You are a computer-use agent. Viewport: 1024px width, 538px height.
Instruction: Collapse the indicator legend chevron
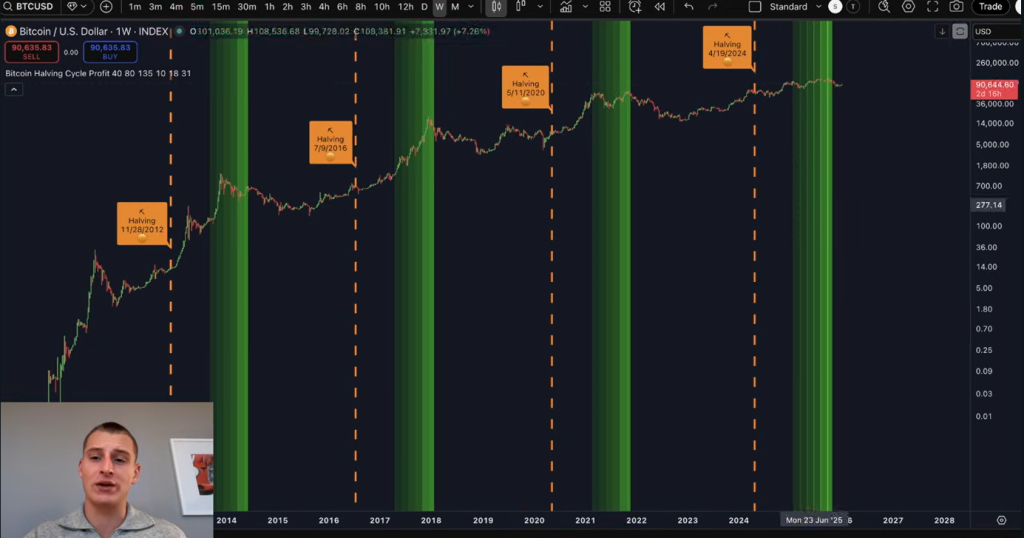click(x=14, y=89)
